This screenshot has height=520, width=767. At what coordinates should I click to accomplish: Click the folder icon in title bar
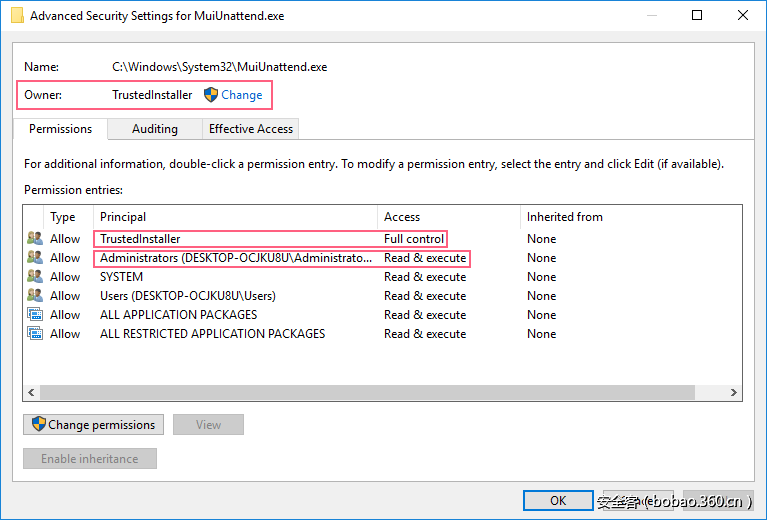coord(17,16)
